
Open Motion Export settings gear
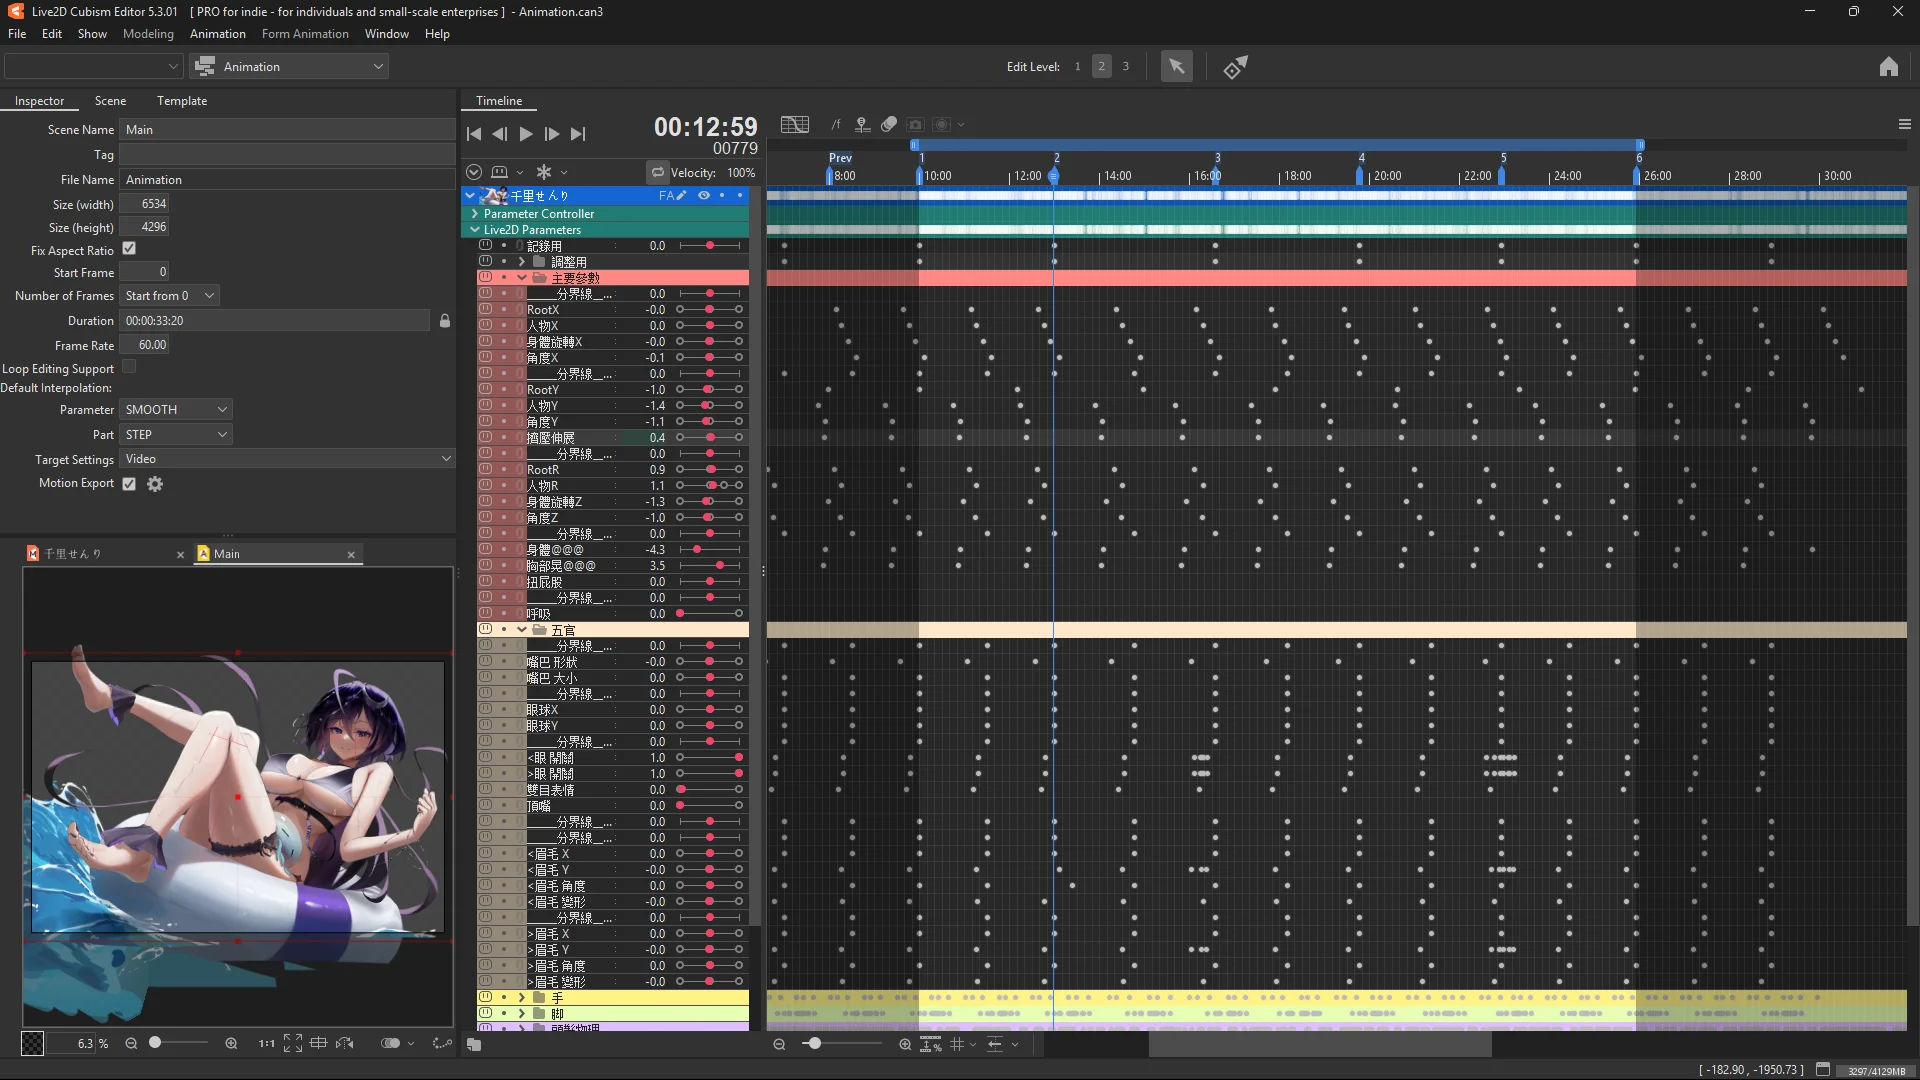click(155, 484)
